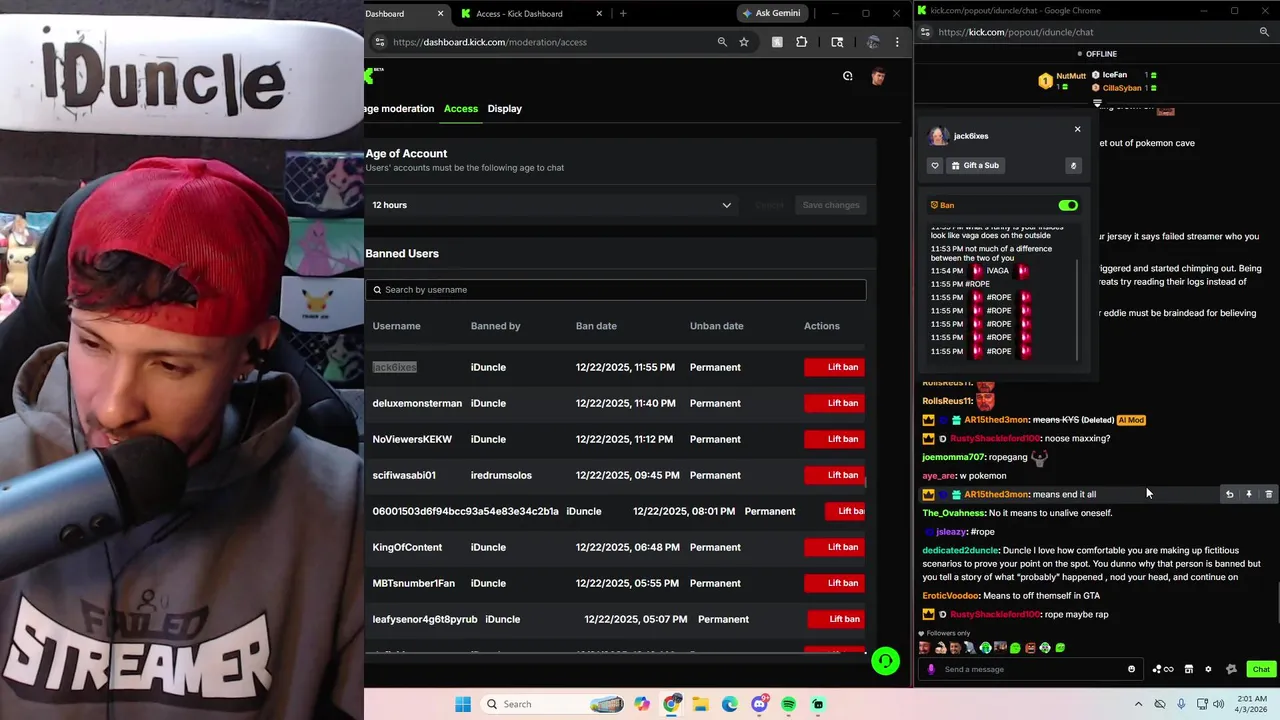Click the Ban date column header
This screenshot has width=1280, height=720.
596,326
